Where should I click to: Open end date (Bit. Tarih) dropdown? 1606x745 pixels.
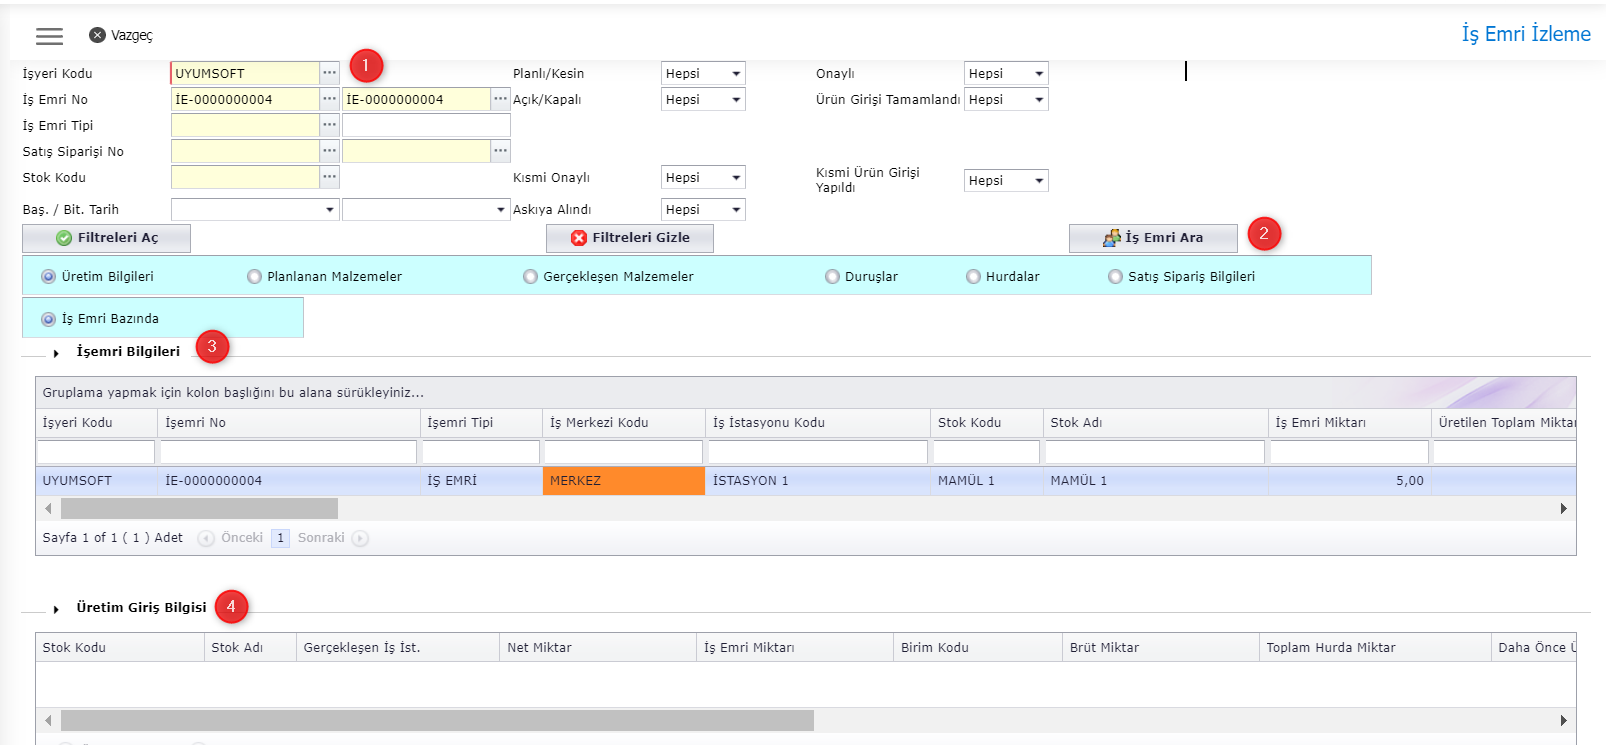(x=501, y=210)
